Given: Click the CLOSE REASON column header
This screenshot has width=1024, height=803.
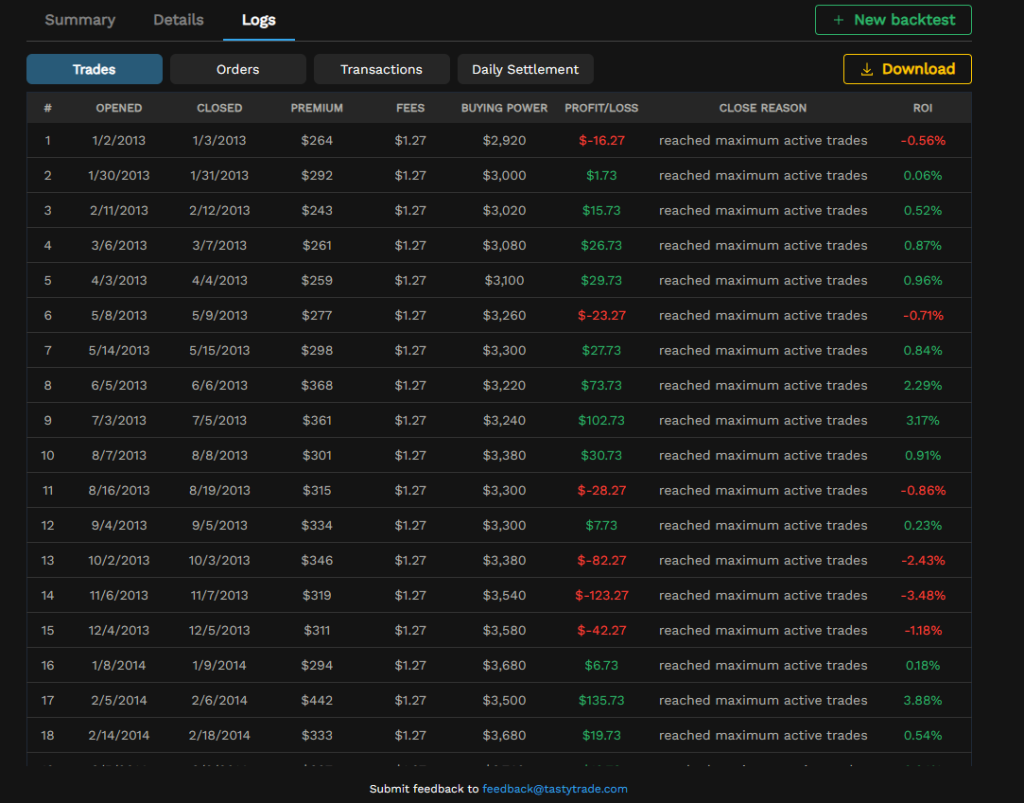Looking at the screenshot, I should 763,108.
